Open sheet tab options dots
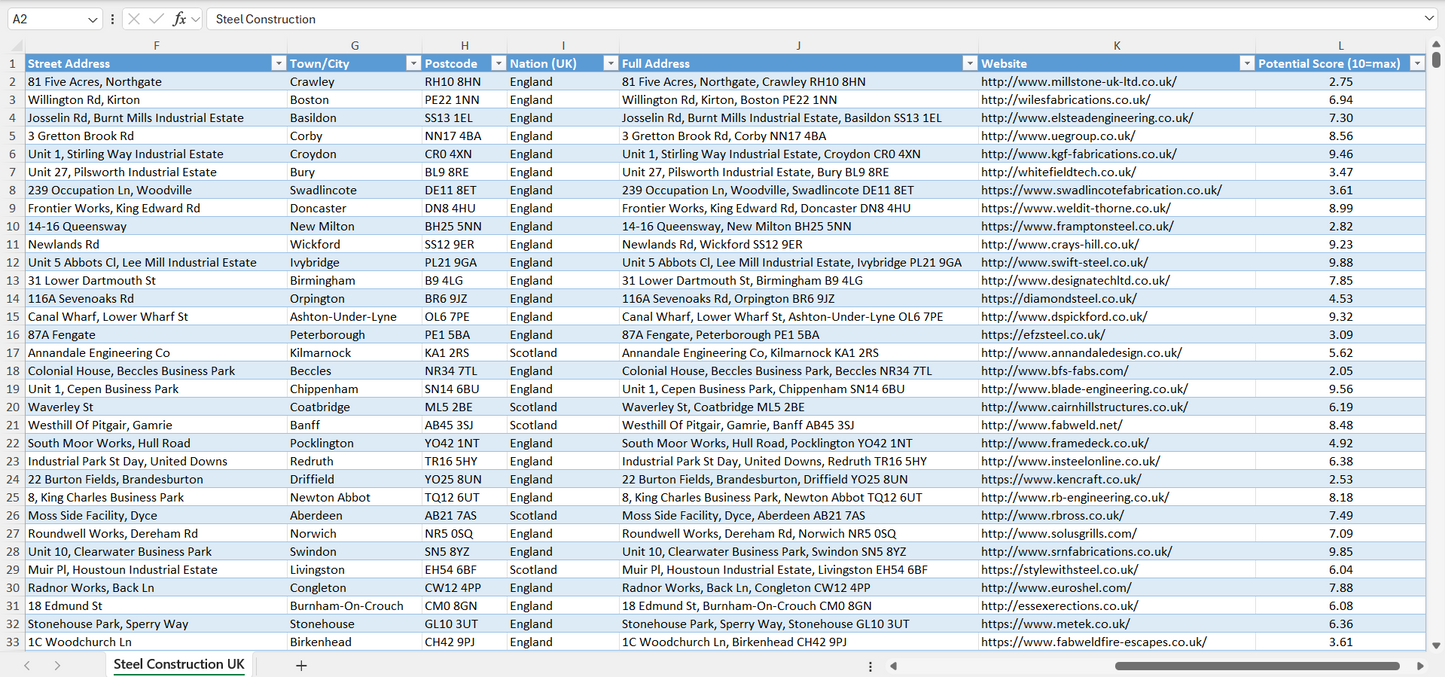1445x677 pixels. pos(870,666)
